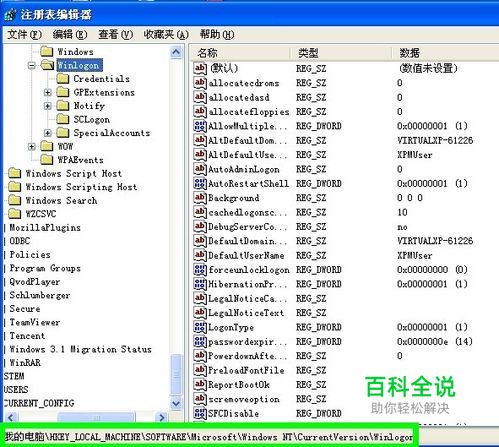This screenshot has width=499, height=447.
Task: Click DWORD icon of AllowMultiple value
Action: (x=200, y=126)
